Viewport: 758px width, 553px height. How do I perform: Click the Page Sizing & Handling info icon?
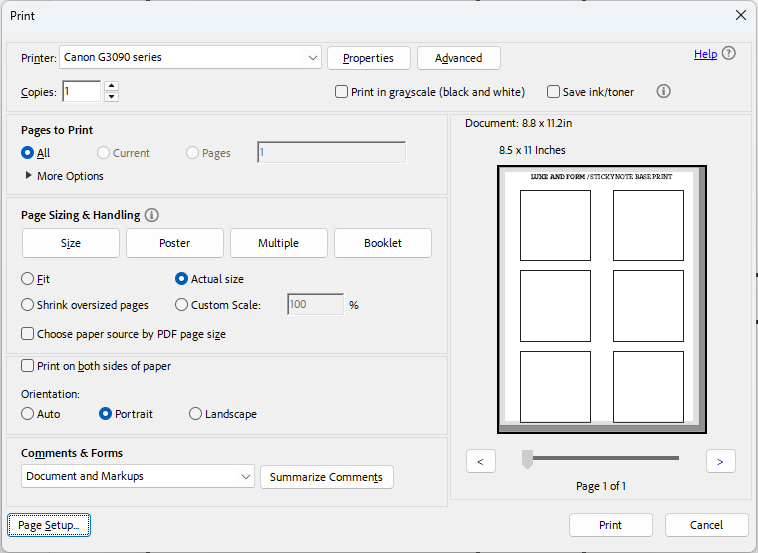(152, 215)
